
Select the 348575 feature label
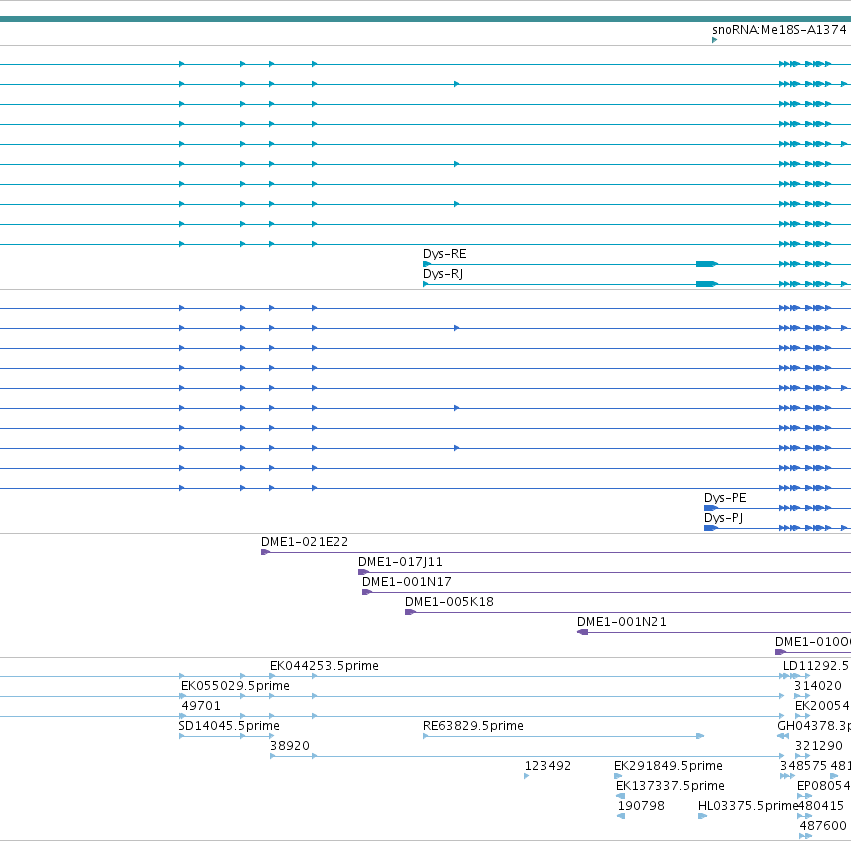803,767
